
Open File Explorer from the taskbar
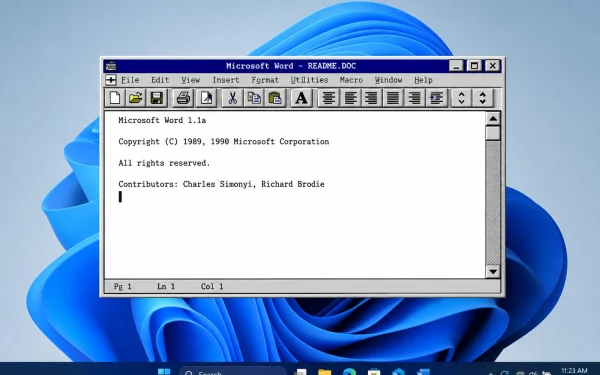tap(324, 372)
